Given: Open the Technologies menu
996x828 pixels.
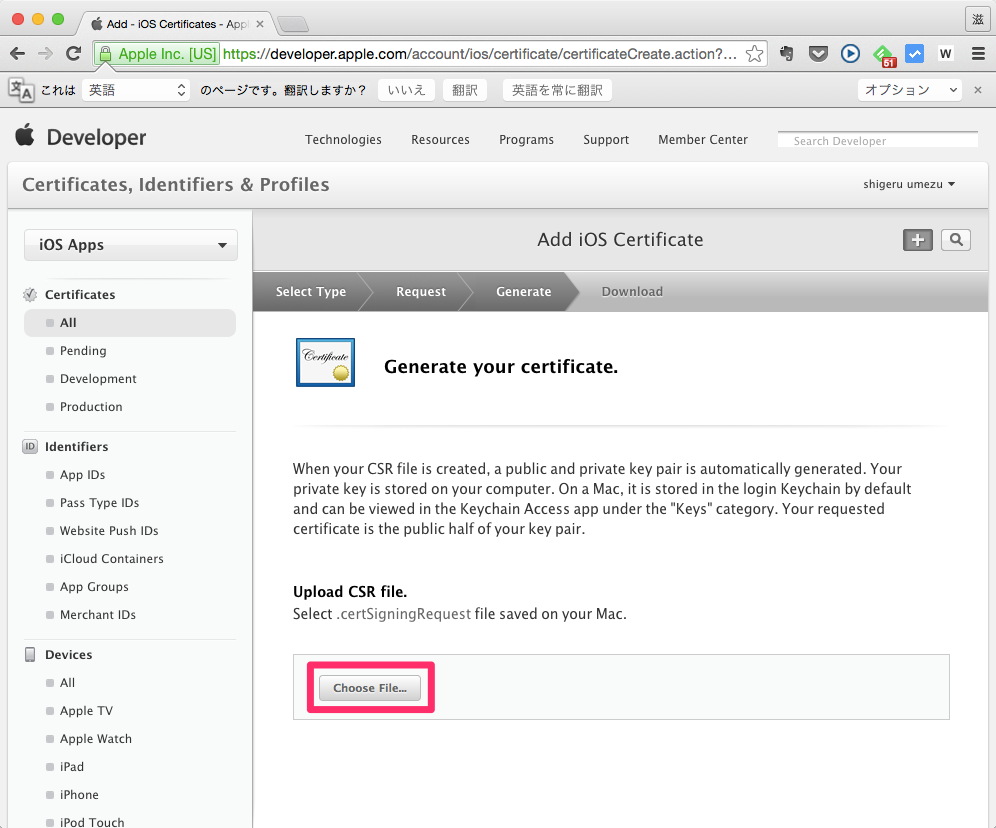Looking at the screenshot, I should (343, 140).
